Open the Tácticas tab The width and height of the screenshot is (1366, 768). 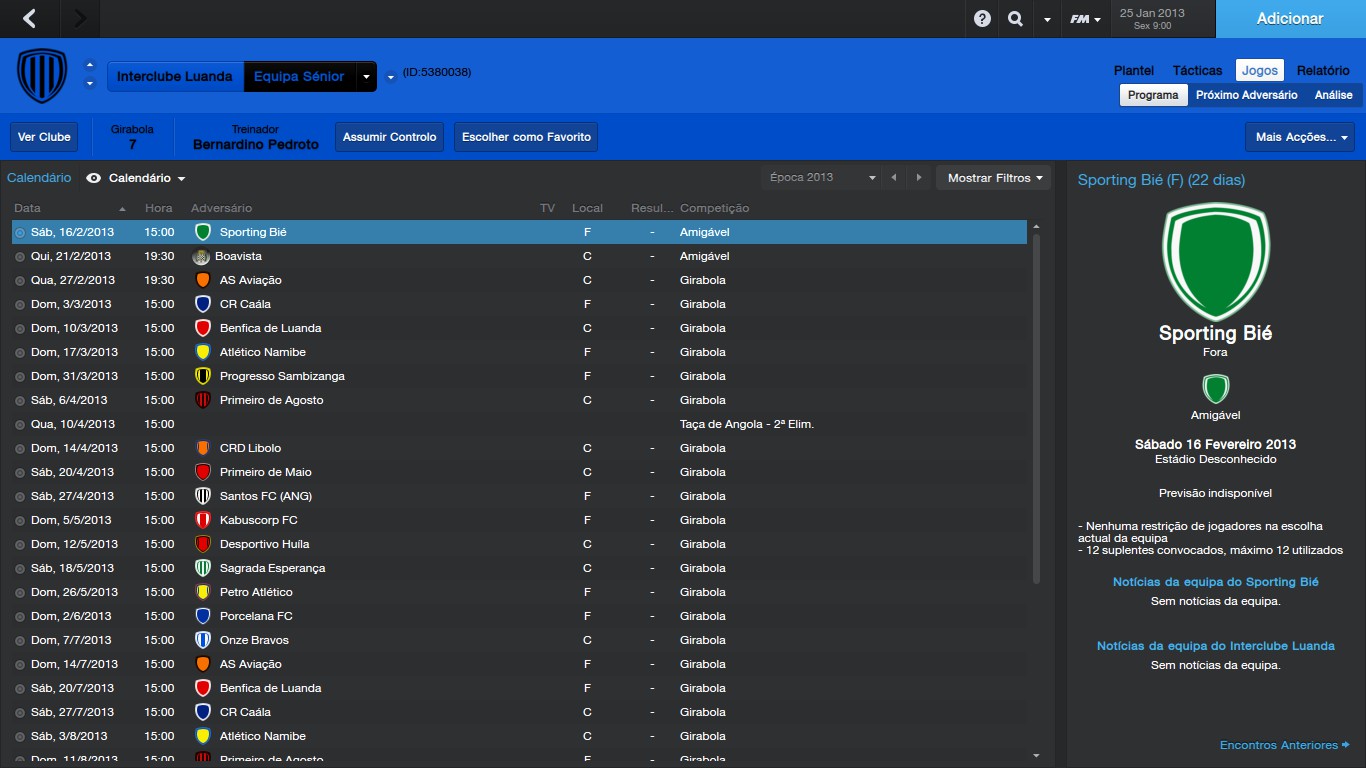pyautogui.click(x=1197, y=70)
